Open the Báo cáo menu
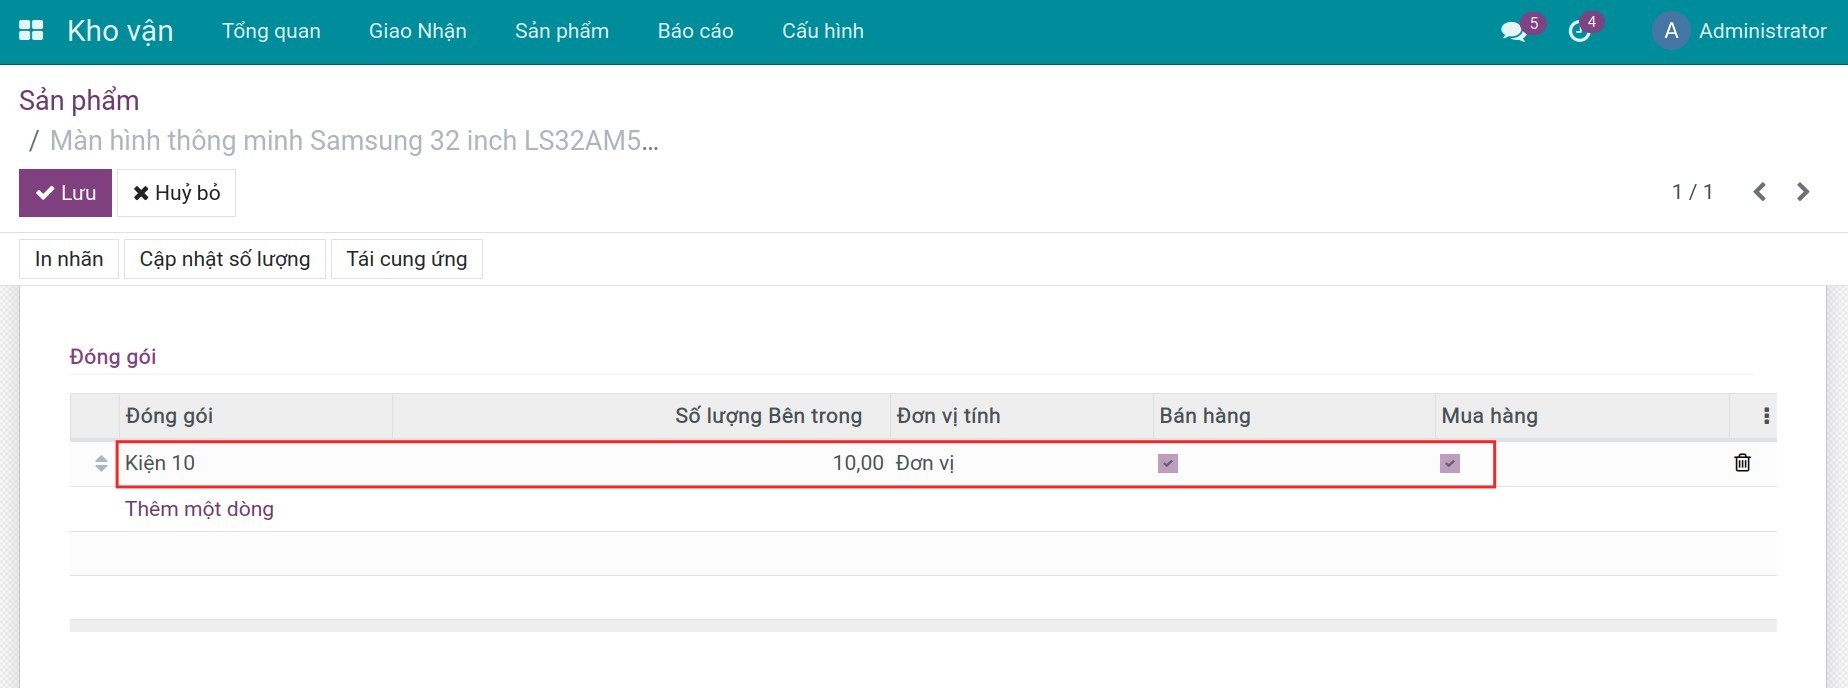Viewport: 1848px width, 688px height. pos(696,31)
